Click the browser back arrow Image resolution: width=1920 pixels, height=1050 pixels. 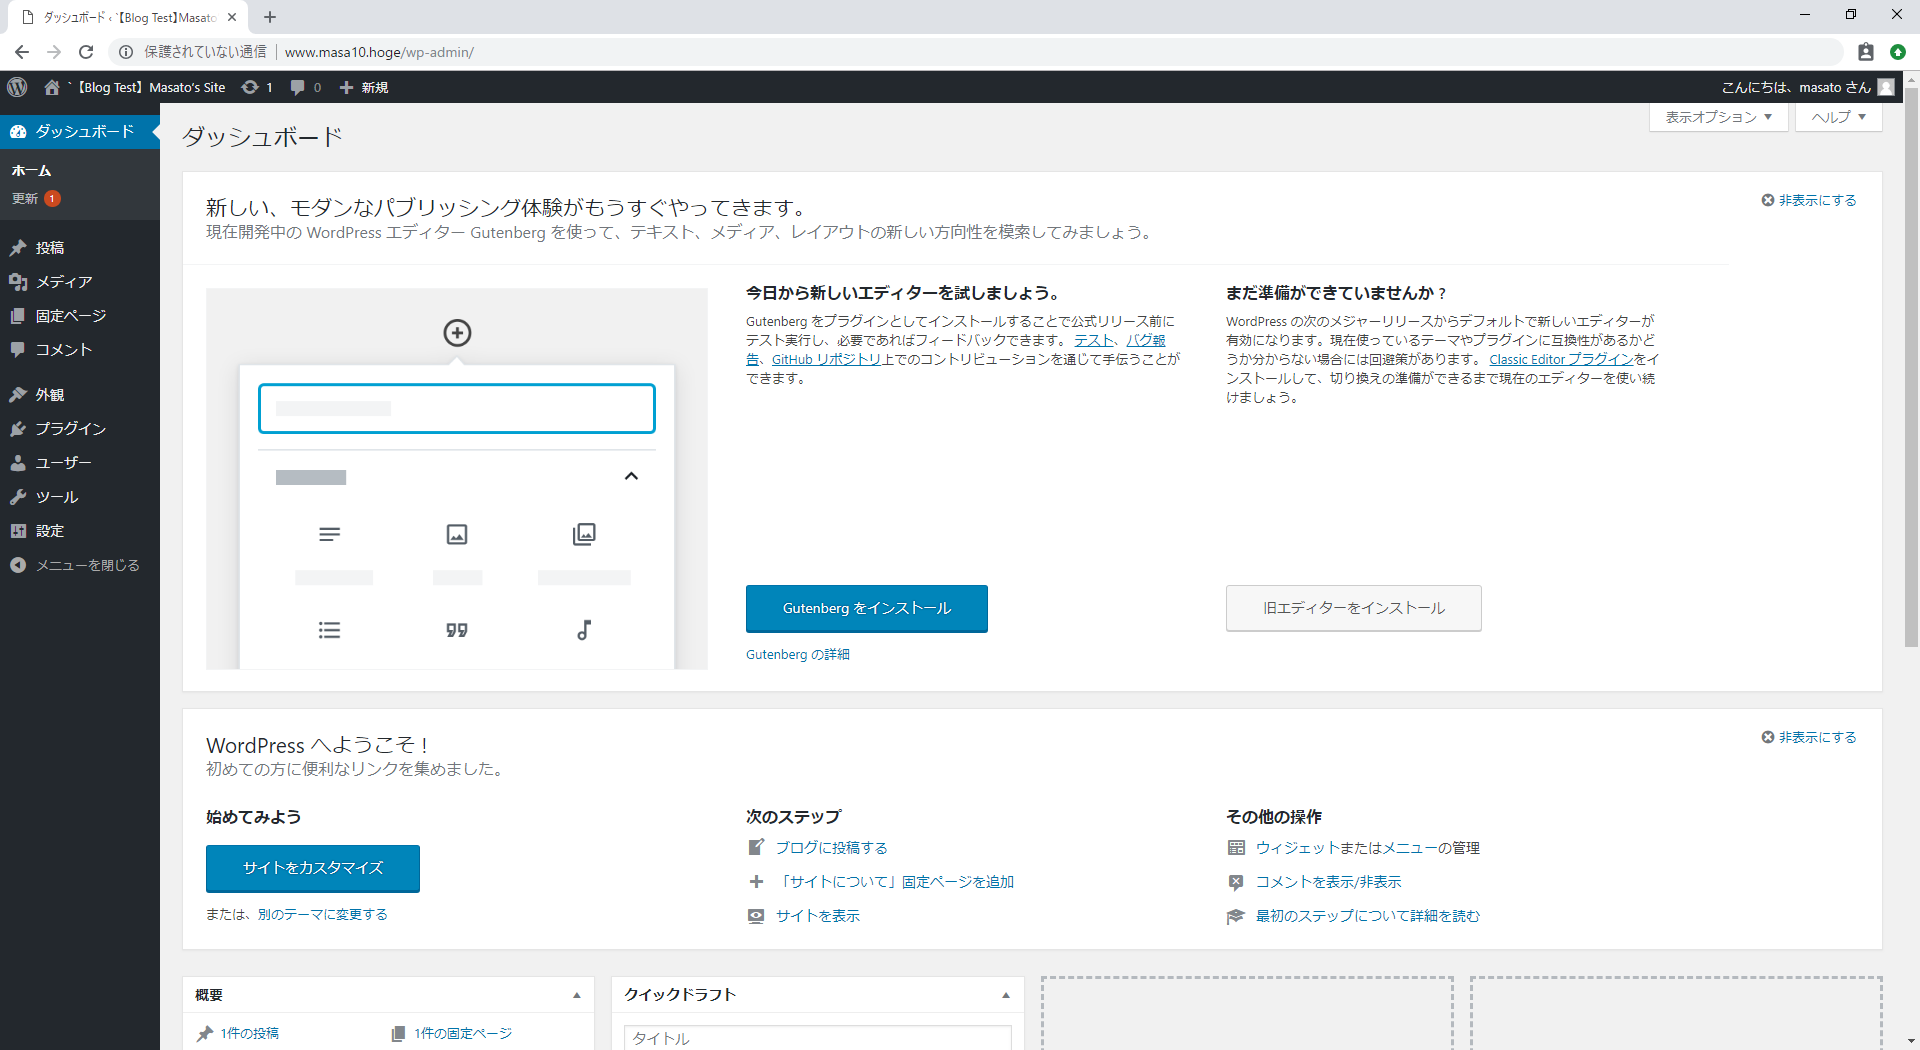point(22,52)
